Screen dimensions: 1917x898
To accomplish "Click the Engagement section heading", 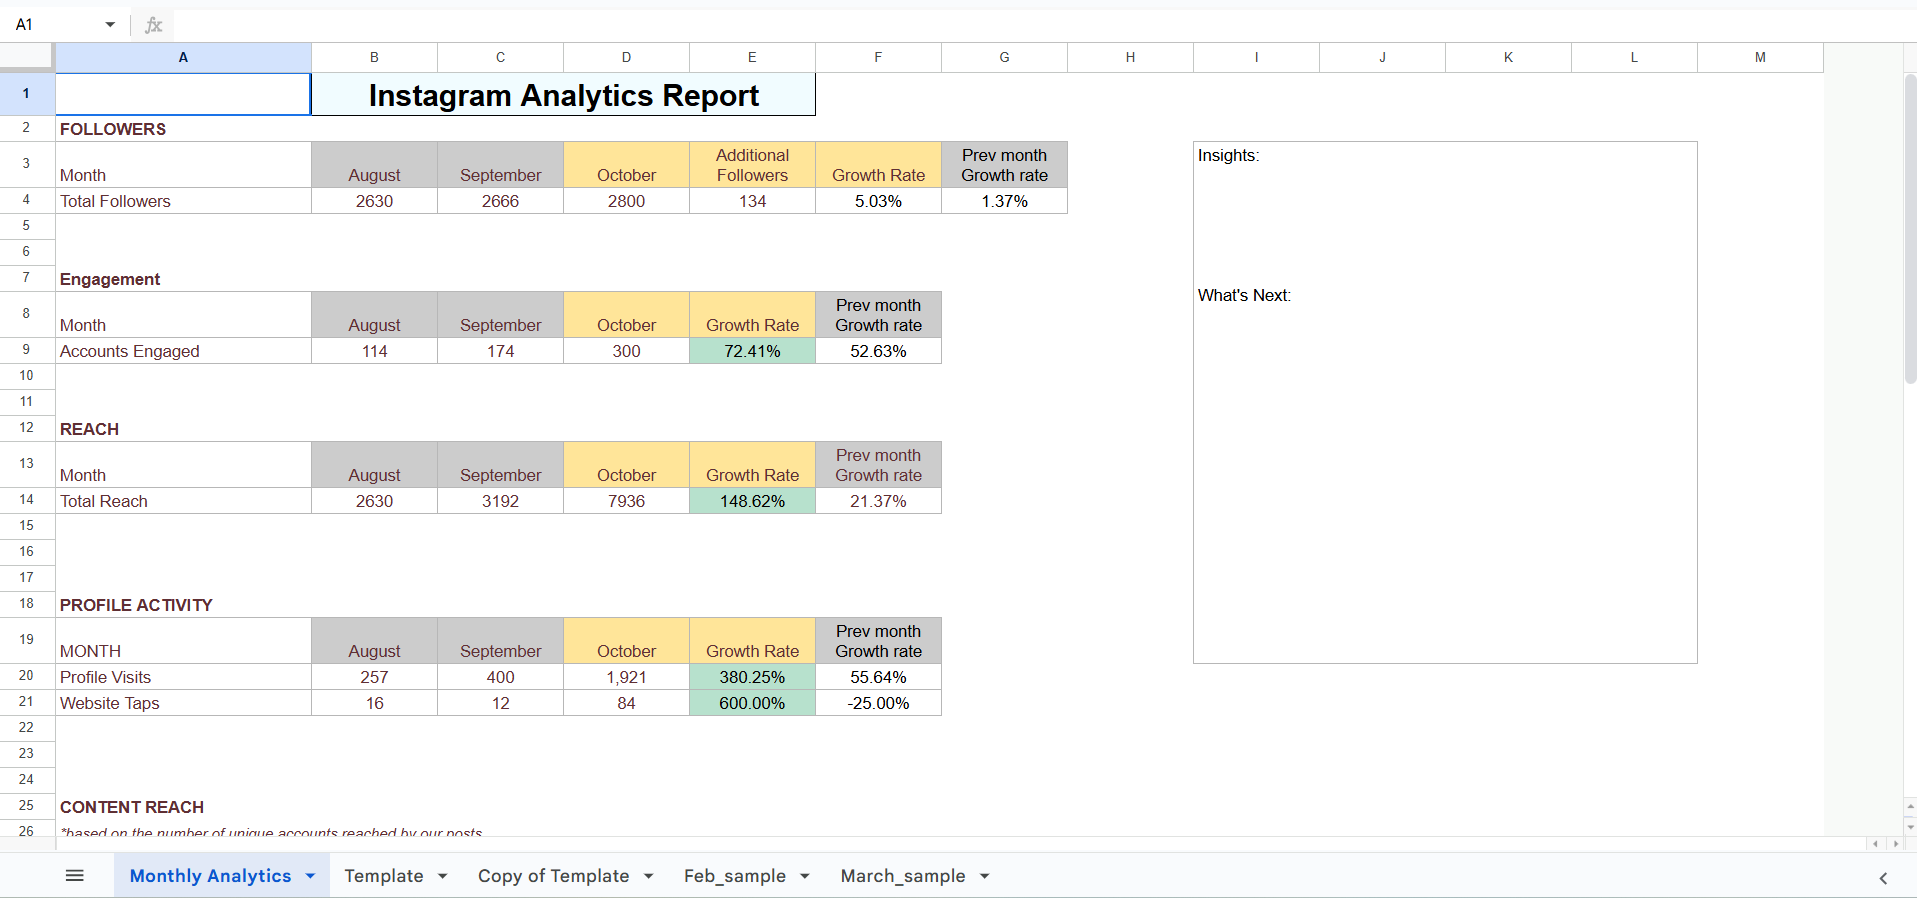I will (110, 279).
